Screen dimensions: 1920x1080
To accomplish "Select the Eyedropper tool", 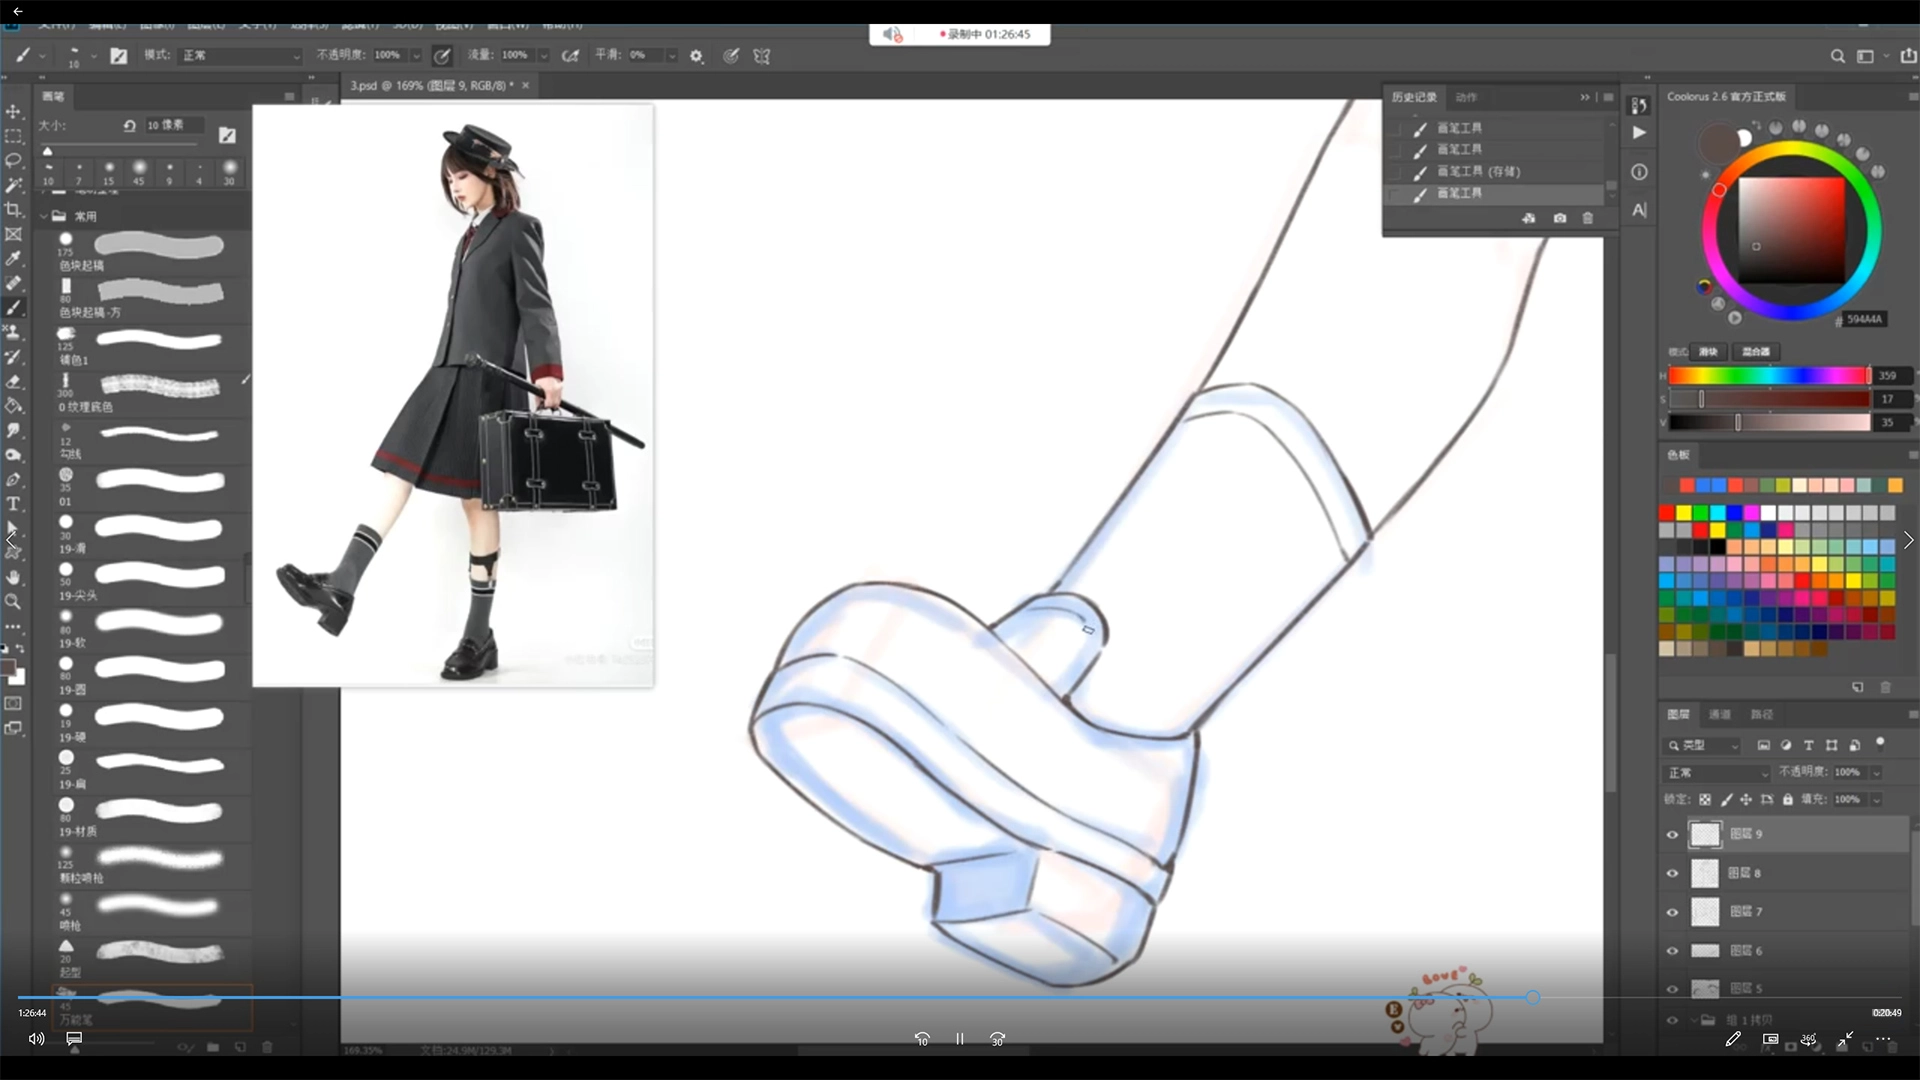I will pyautogui.click(x=14, y=258).
